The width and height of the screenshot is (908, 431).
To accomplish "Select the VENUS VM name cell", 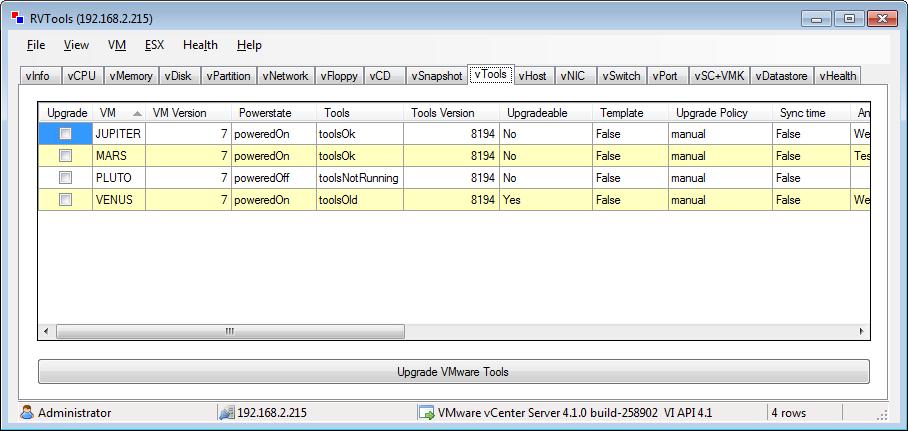I will (x=119, y=200).
